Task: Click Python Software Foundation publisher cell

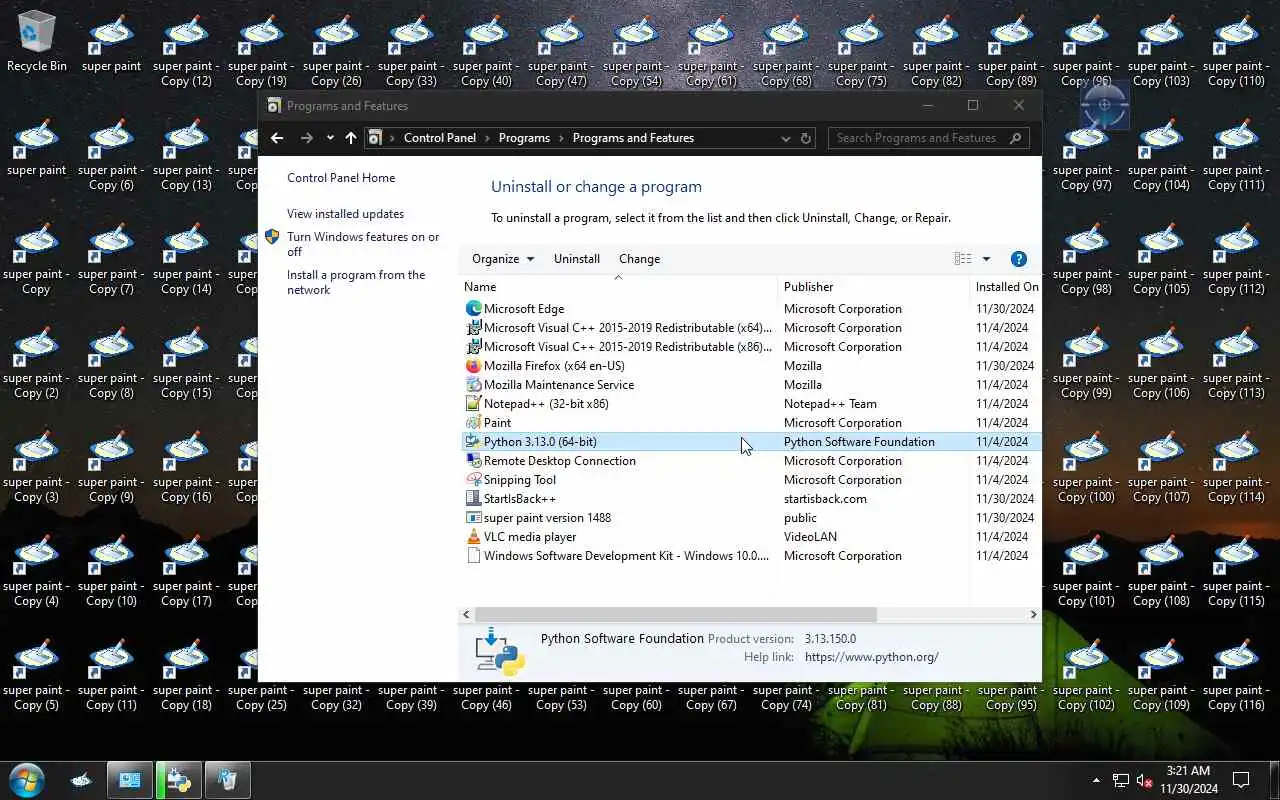Action: (x=859, y=442)
